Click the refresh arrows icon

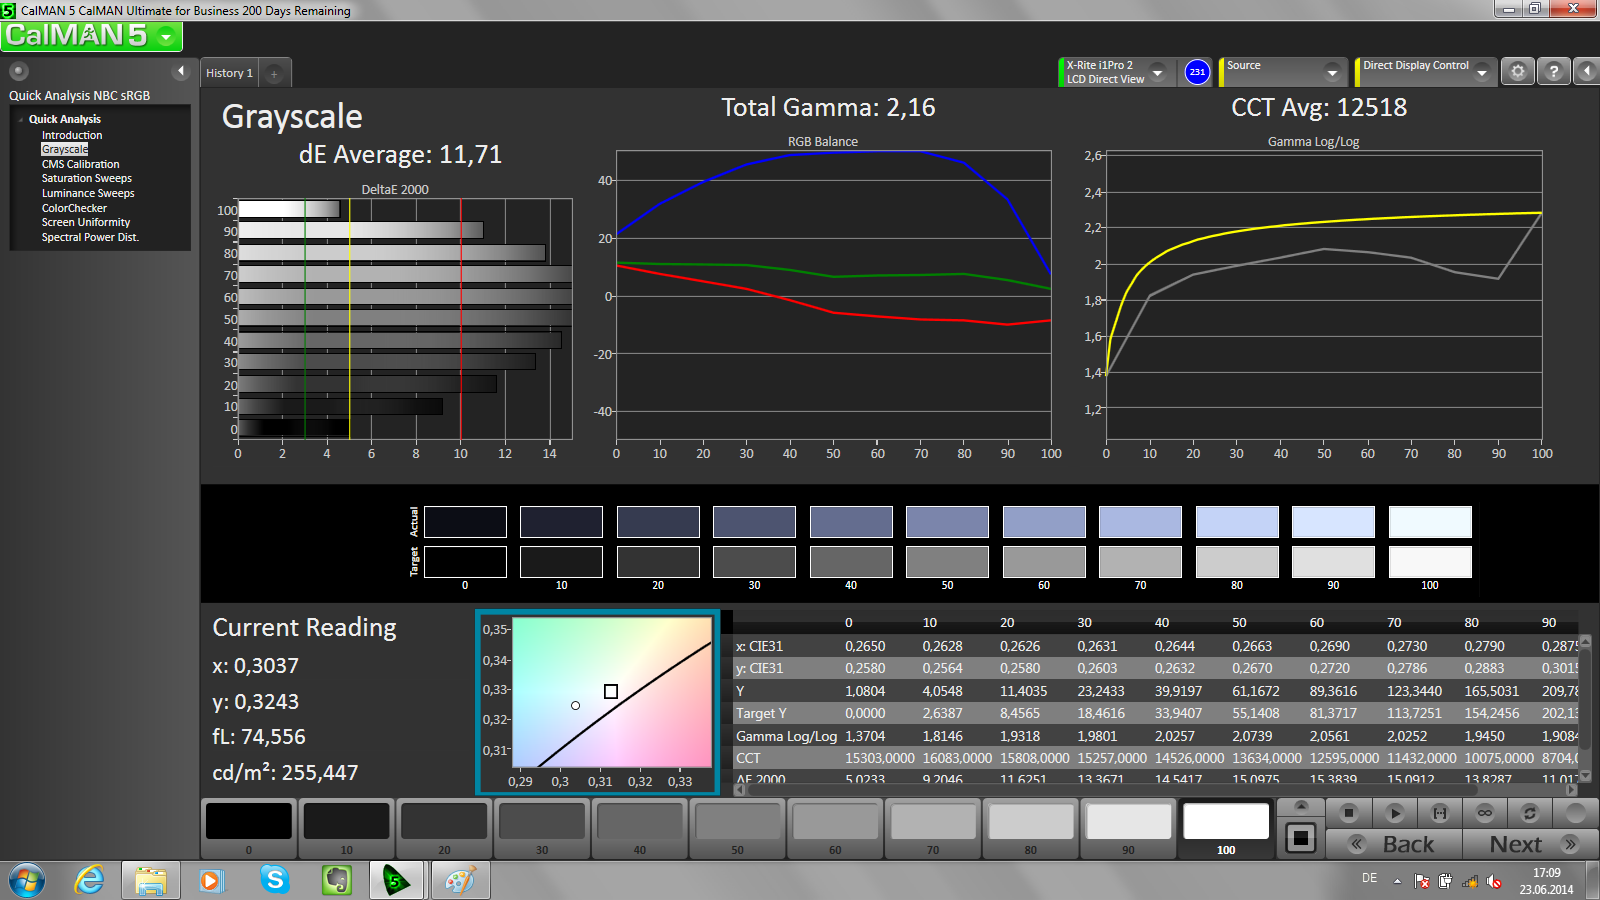1529,813
